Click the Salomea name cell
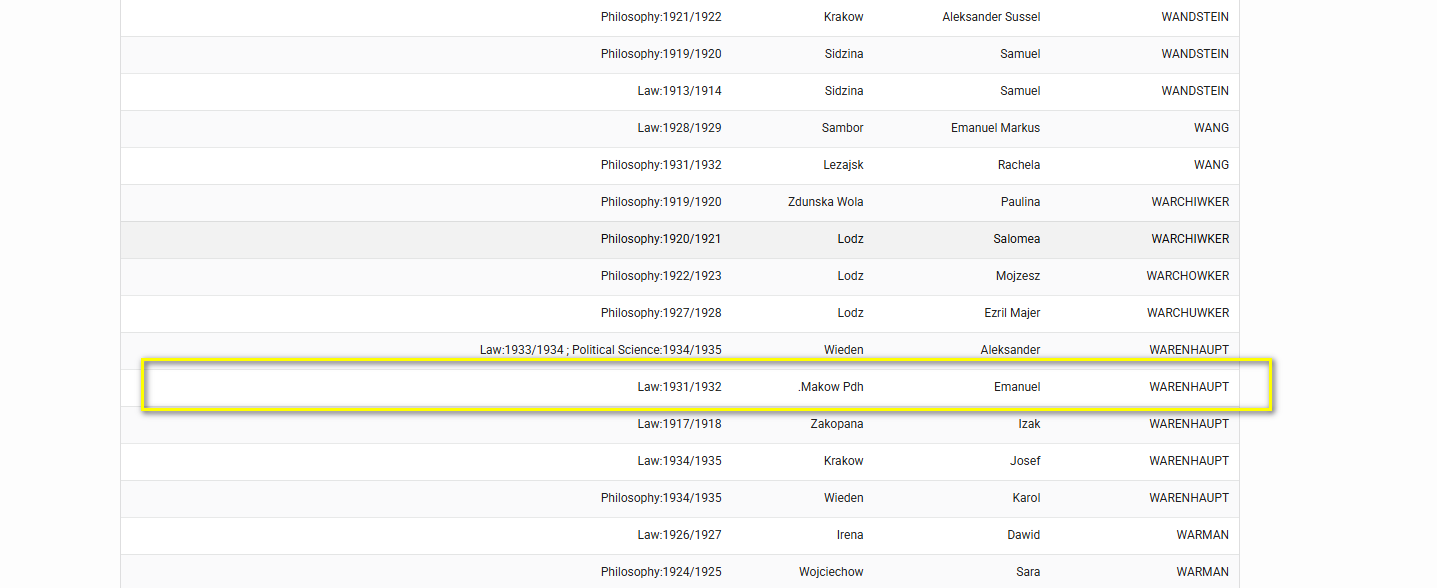This screenshot has width=1437, height=588. point(1017,239)
